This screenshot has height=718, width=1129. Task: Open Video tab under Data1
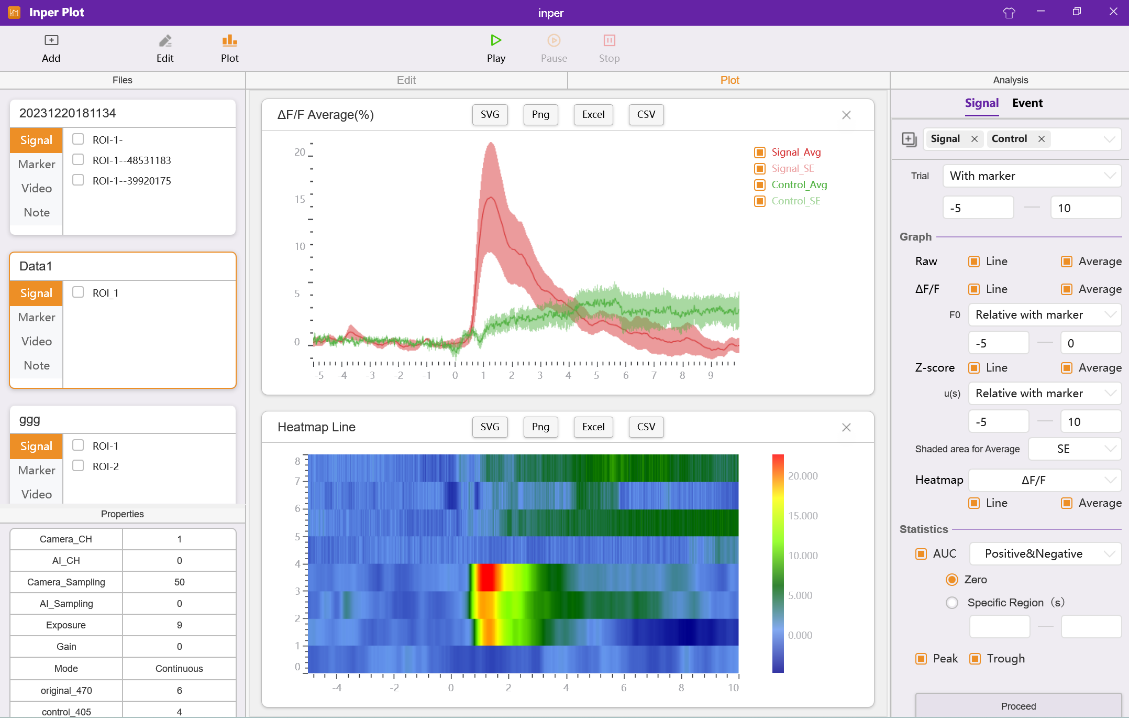37,341
